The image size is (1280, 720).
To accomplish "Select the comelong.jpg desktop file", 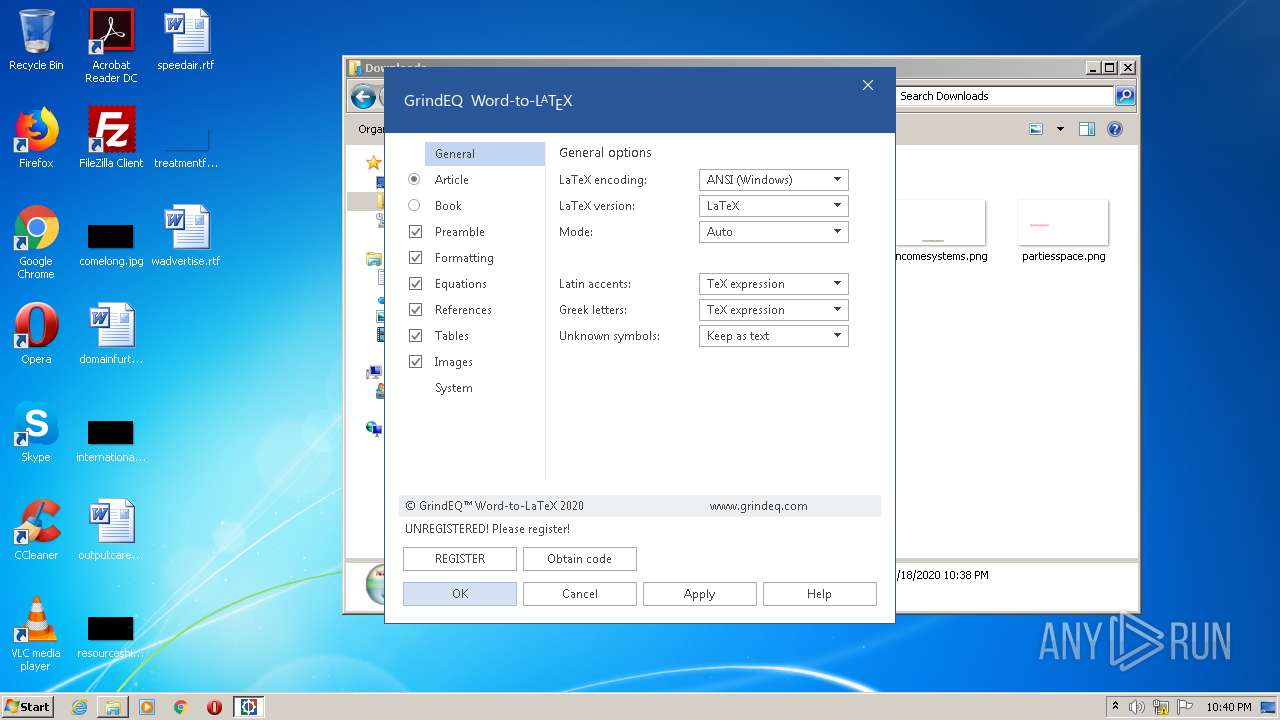I will click(x=111, y=246).
